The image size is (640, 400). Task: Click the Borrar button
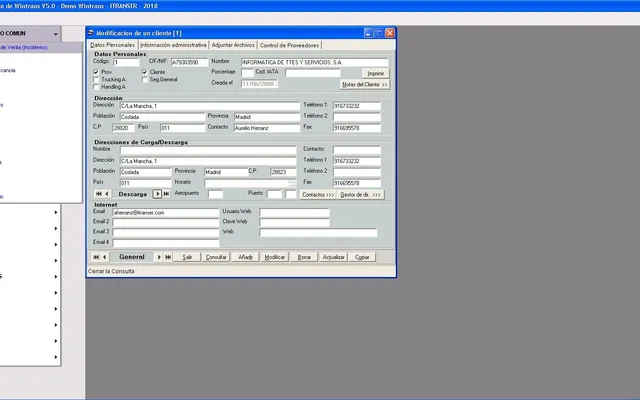tap(304, 257)
